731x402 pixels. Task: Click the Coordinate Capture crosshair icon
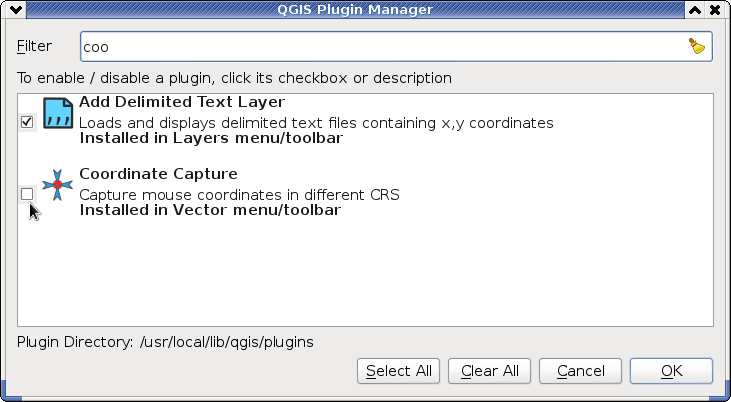coord(57,185)
